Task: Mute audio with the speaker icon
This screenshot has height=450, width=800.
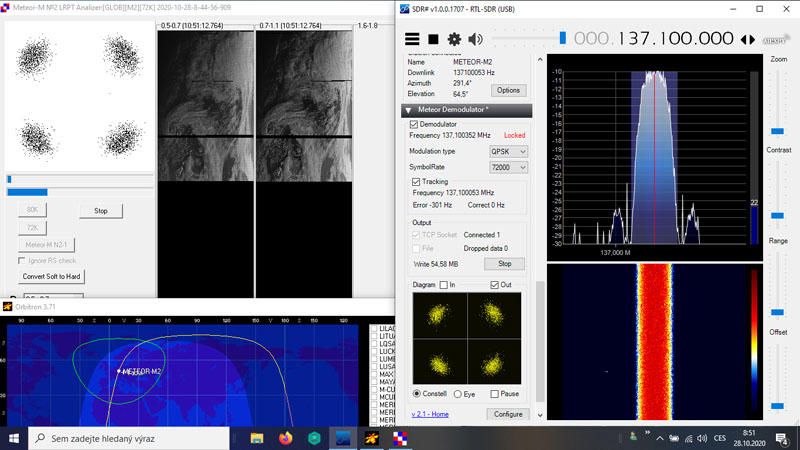Action: tap(476, 39)
